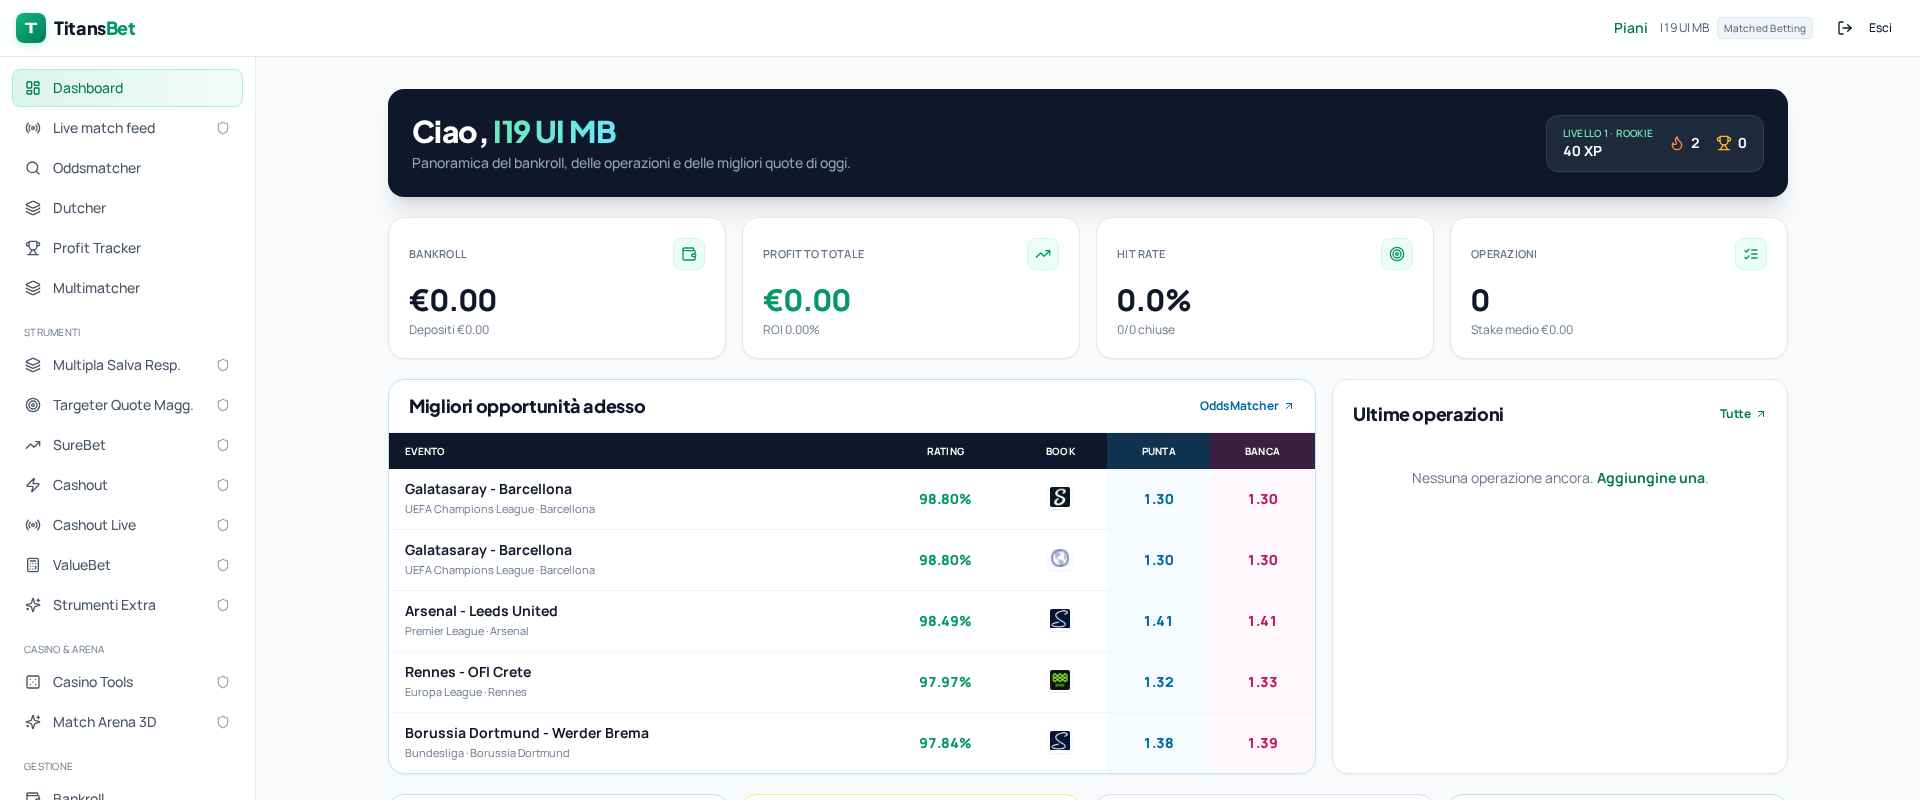Image resolution: width=1920 pixels, height=800 pixels.
Task: Click the Hit Rate target icon
Action: pos(1397,254)
